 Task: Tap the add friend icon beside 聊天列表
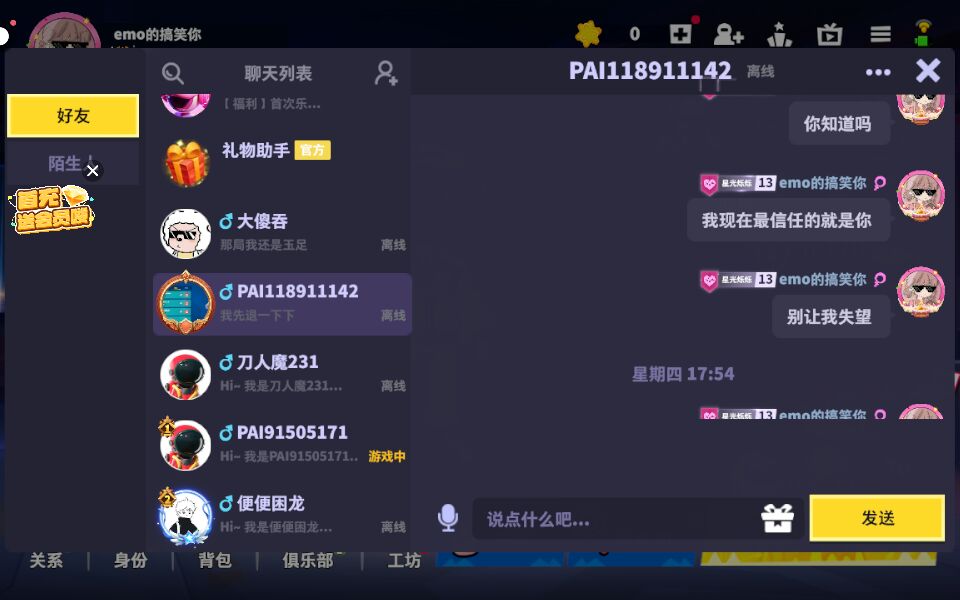point(386,73)
